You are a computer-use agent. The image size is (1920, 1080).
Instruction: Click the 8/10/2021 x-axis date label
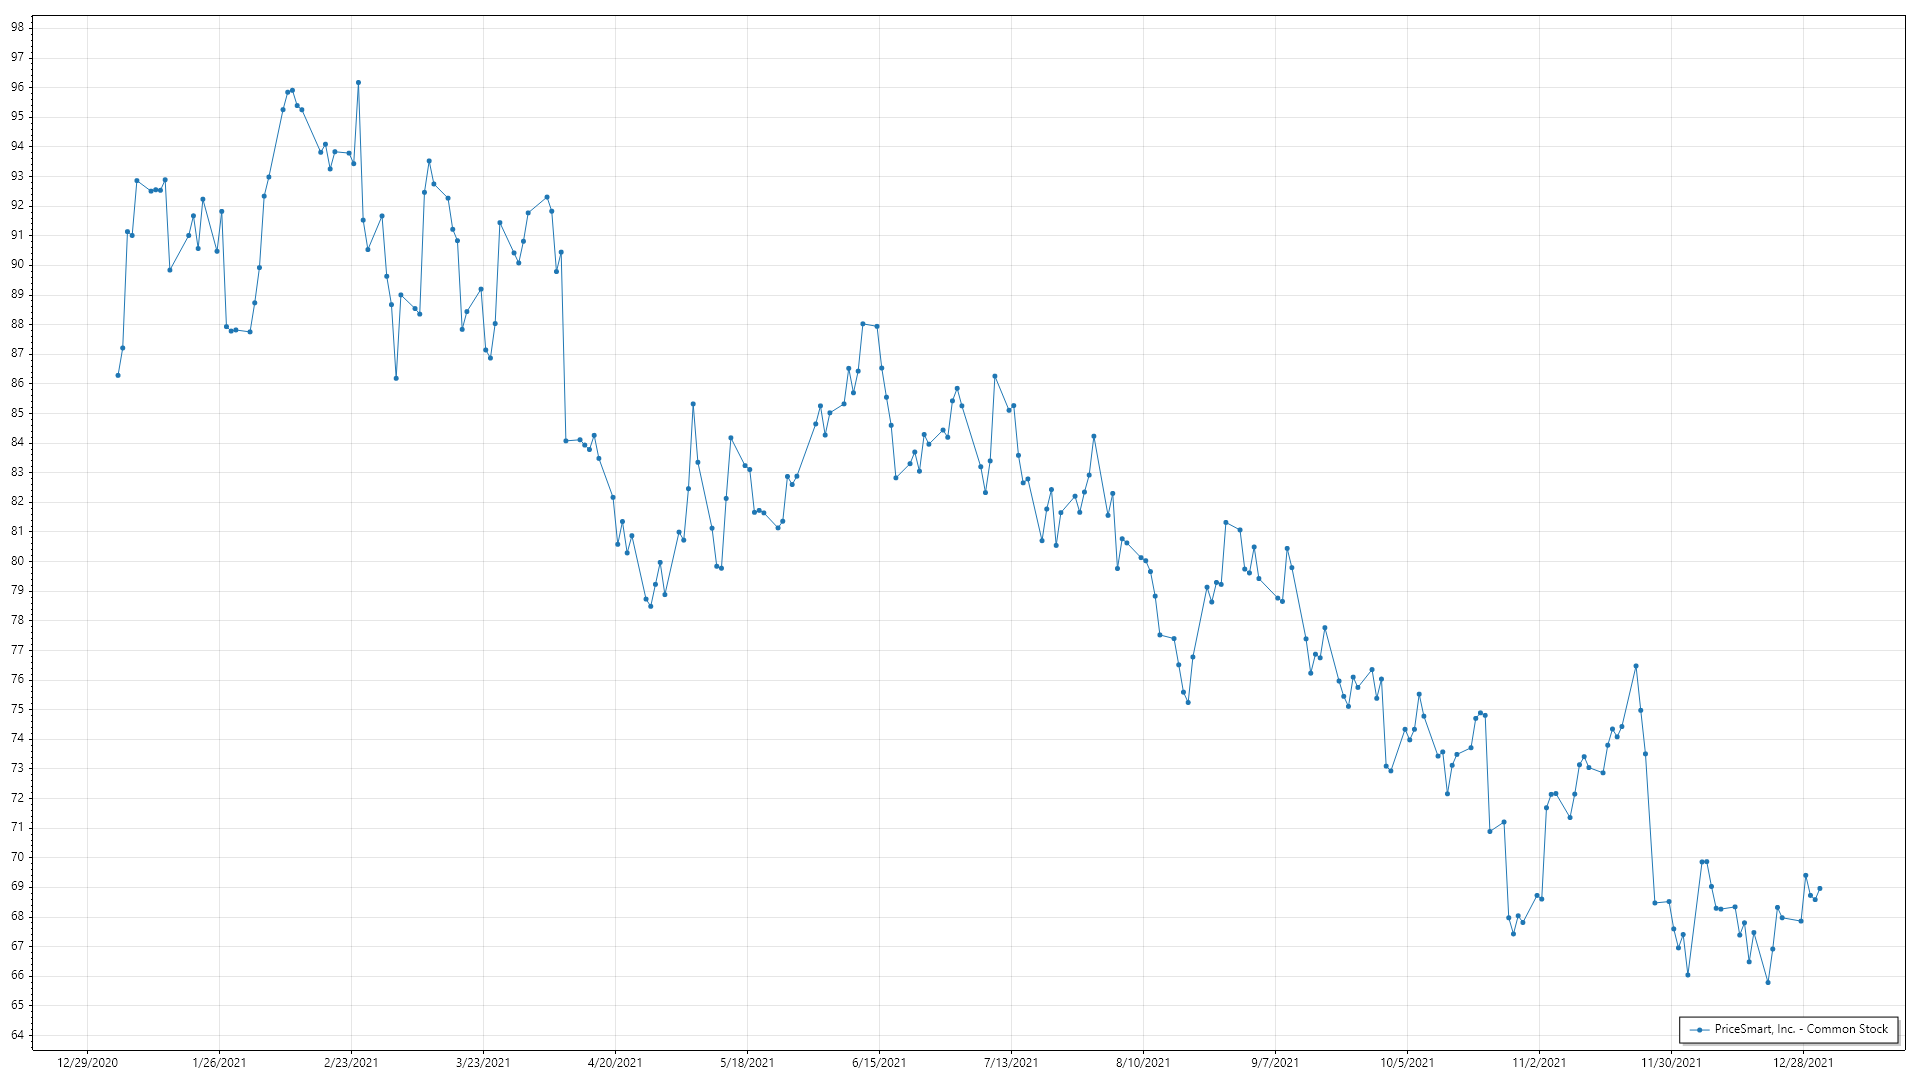tap(1143, 1063)
